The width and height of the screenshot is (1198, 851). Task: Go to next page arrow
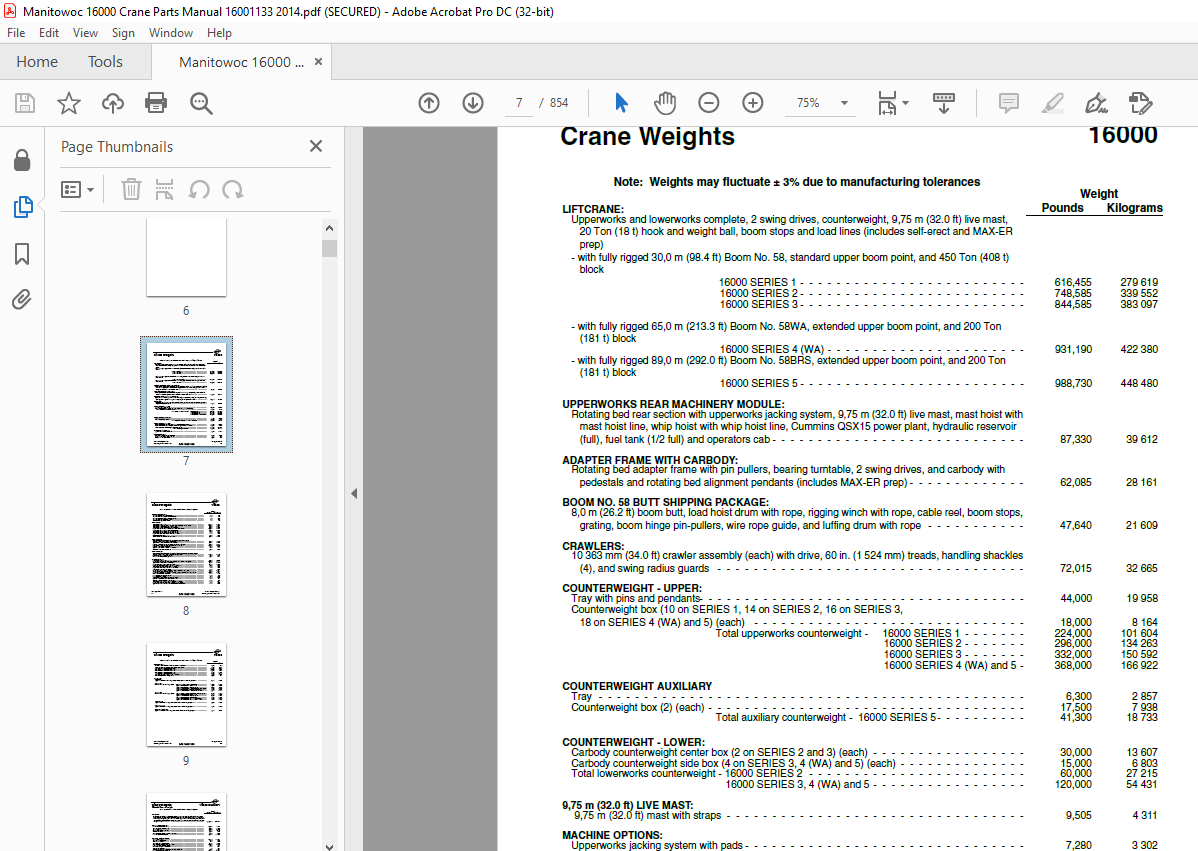click(473, 102)
